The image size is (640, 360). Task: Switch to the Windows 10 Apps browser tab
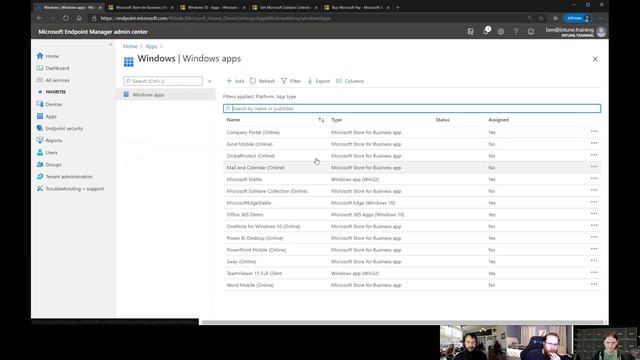tap(213, 7)
